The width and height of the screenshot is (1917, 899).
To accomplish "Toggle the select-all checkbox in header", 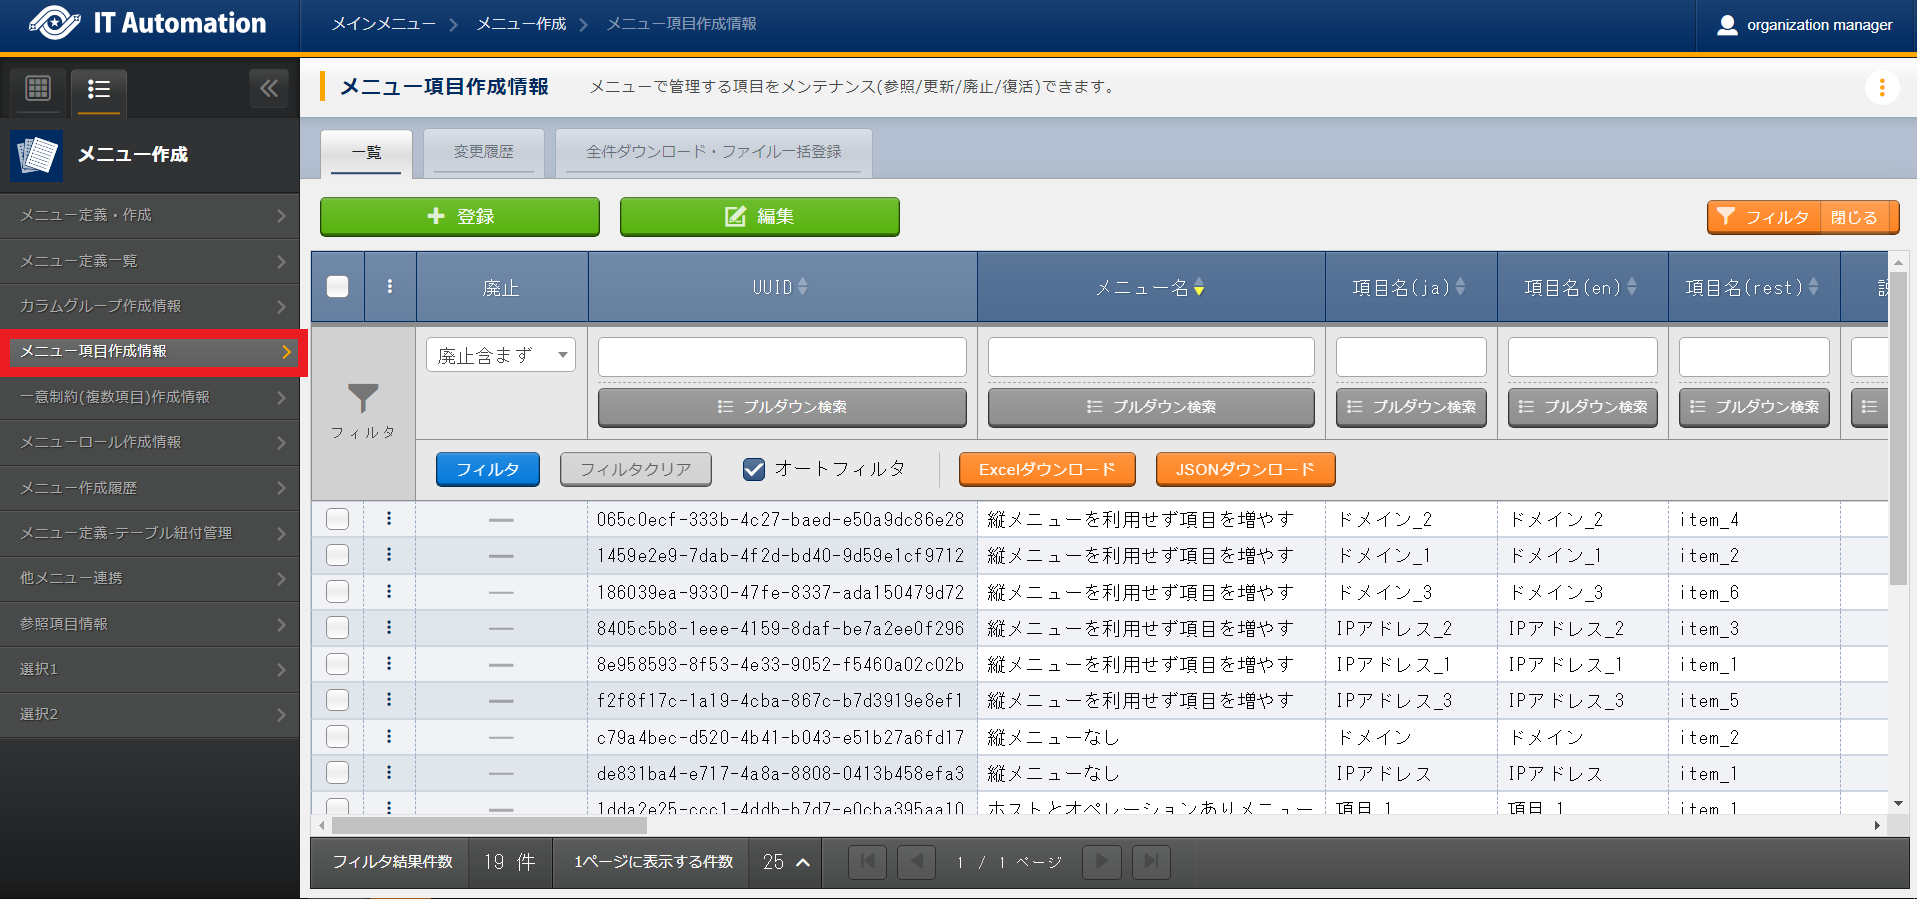I will coord(338,287).
